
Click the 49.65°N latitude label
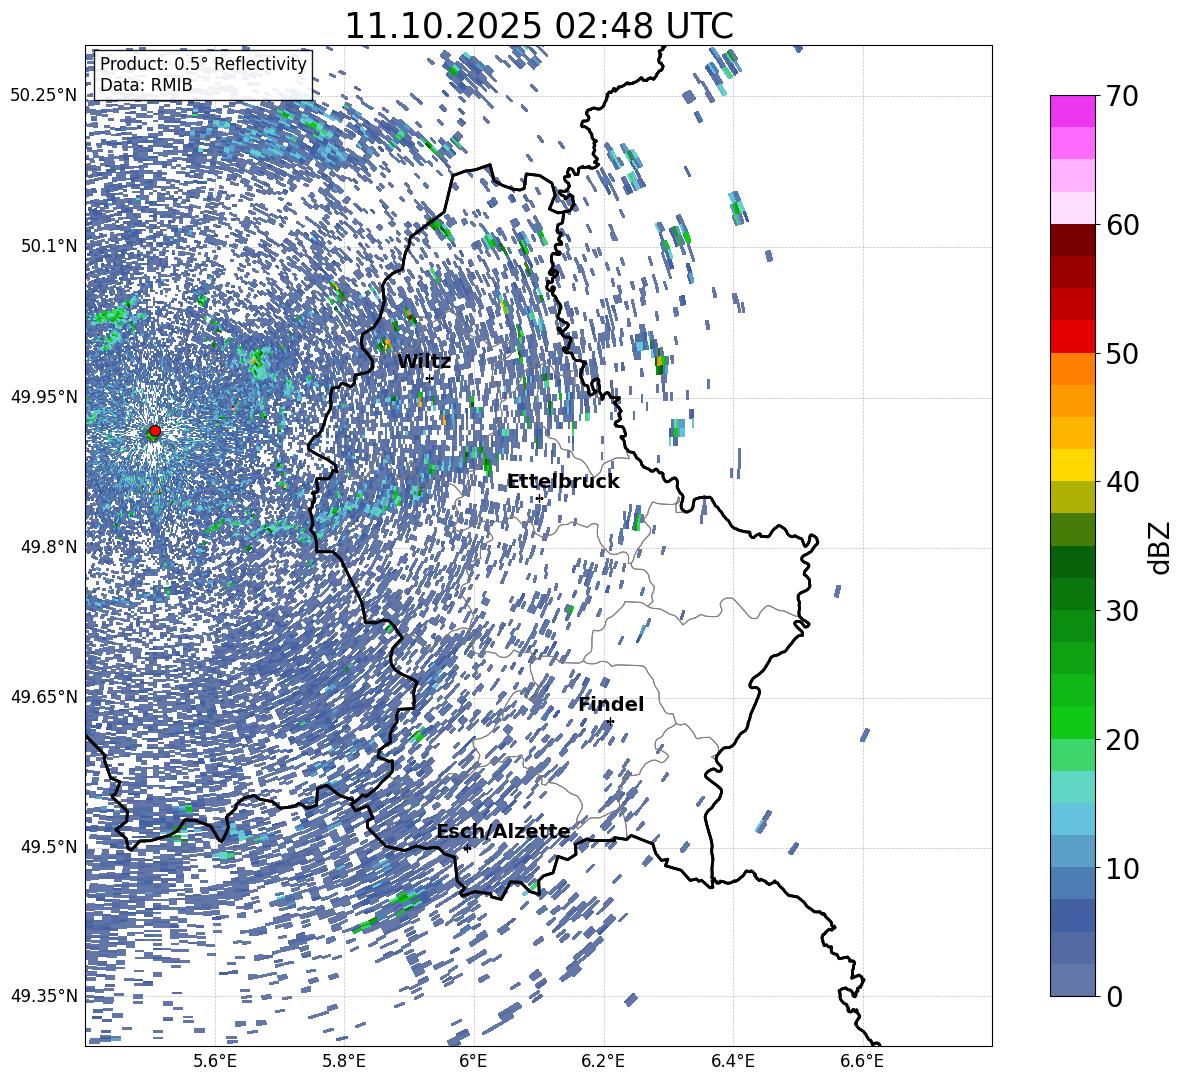[x=44, y=697]
